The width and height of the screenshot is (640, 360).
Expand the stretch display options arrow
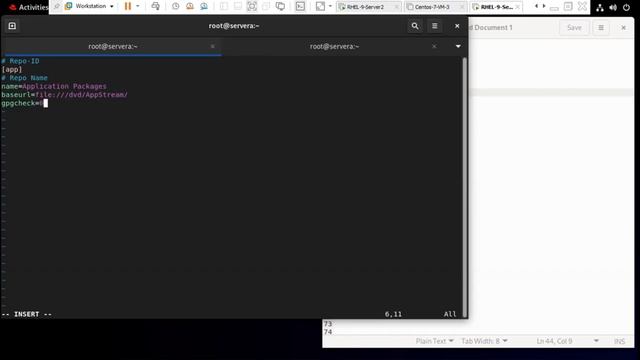coord(330,6)
